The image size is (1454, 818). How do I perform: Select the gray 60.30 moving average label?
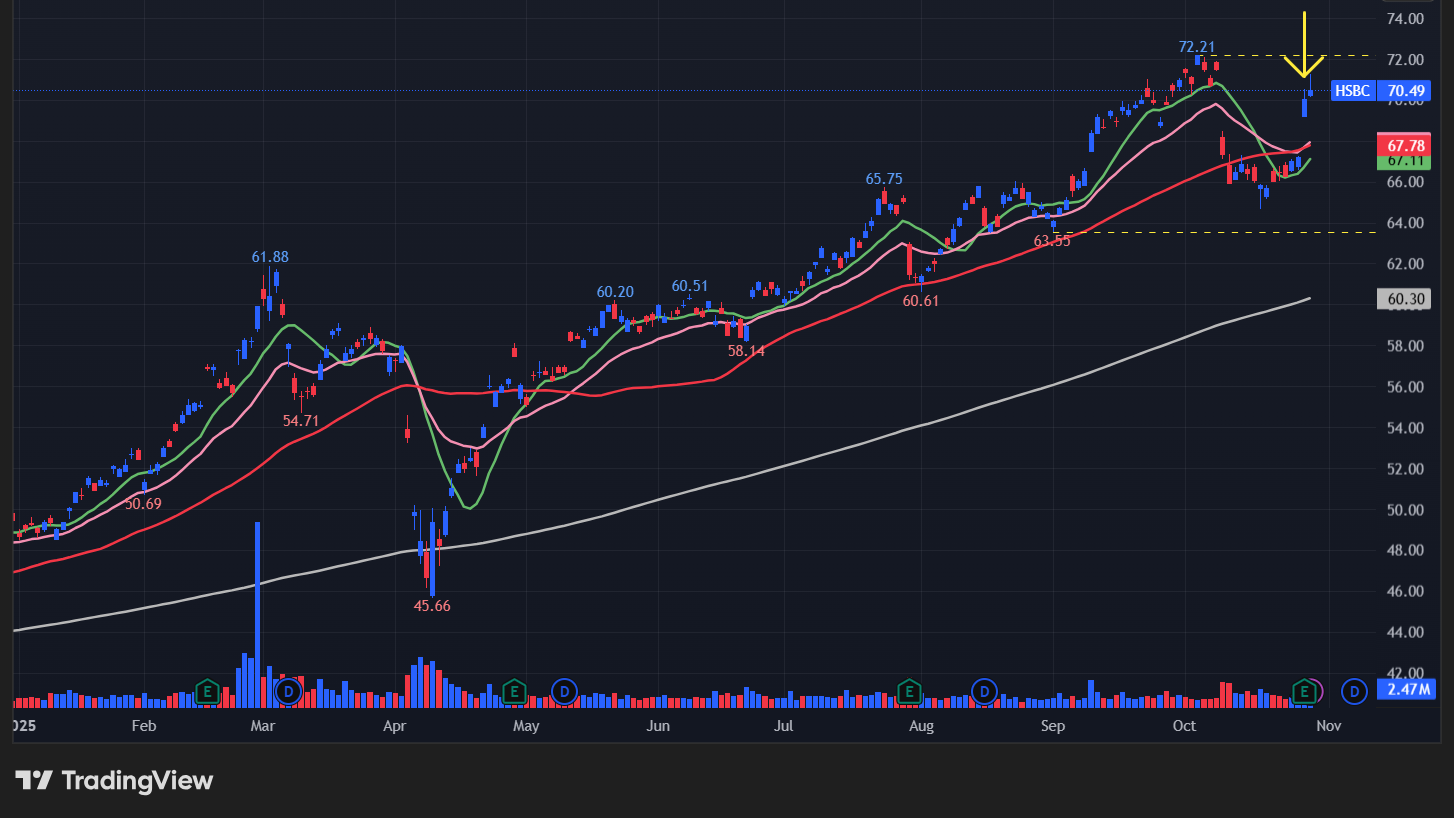(x=1404, y=298)
